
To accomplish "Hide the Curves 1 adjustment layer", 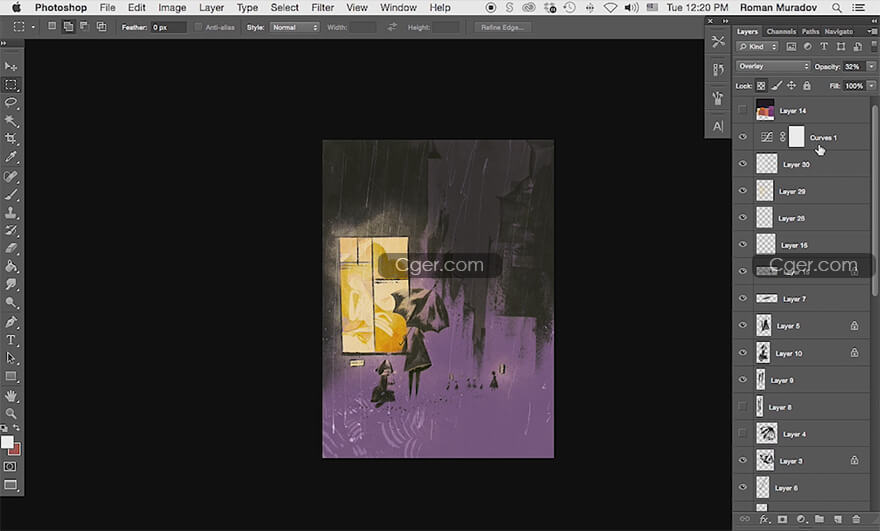I will [x=742, y=137].
